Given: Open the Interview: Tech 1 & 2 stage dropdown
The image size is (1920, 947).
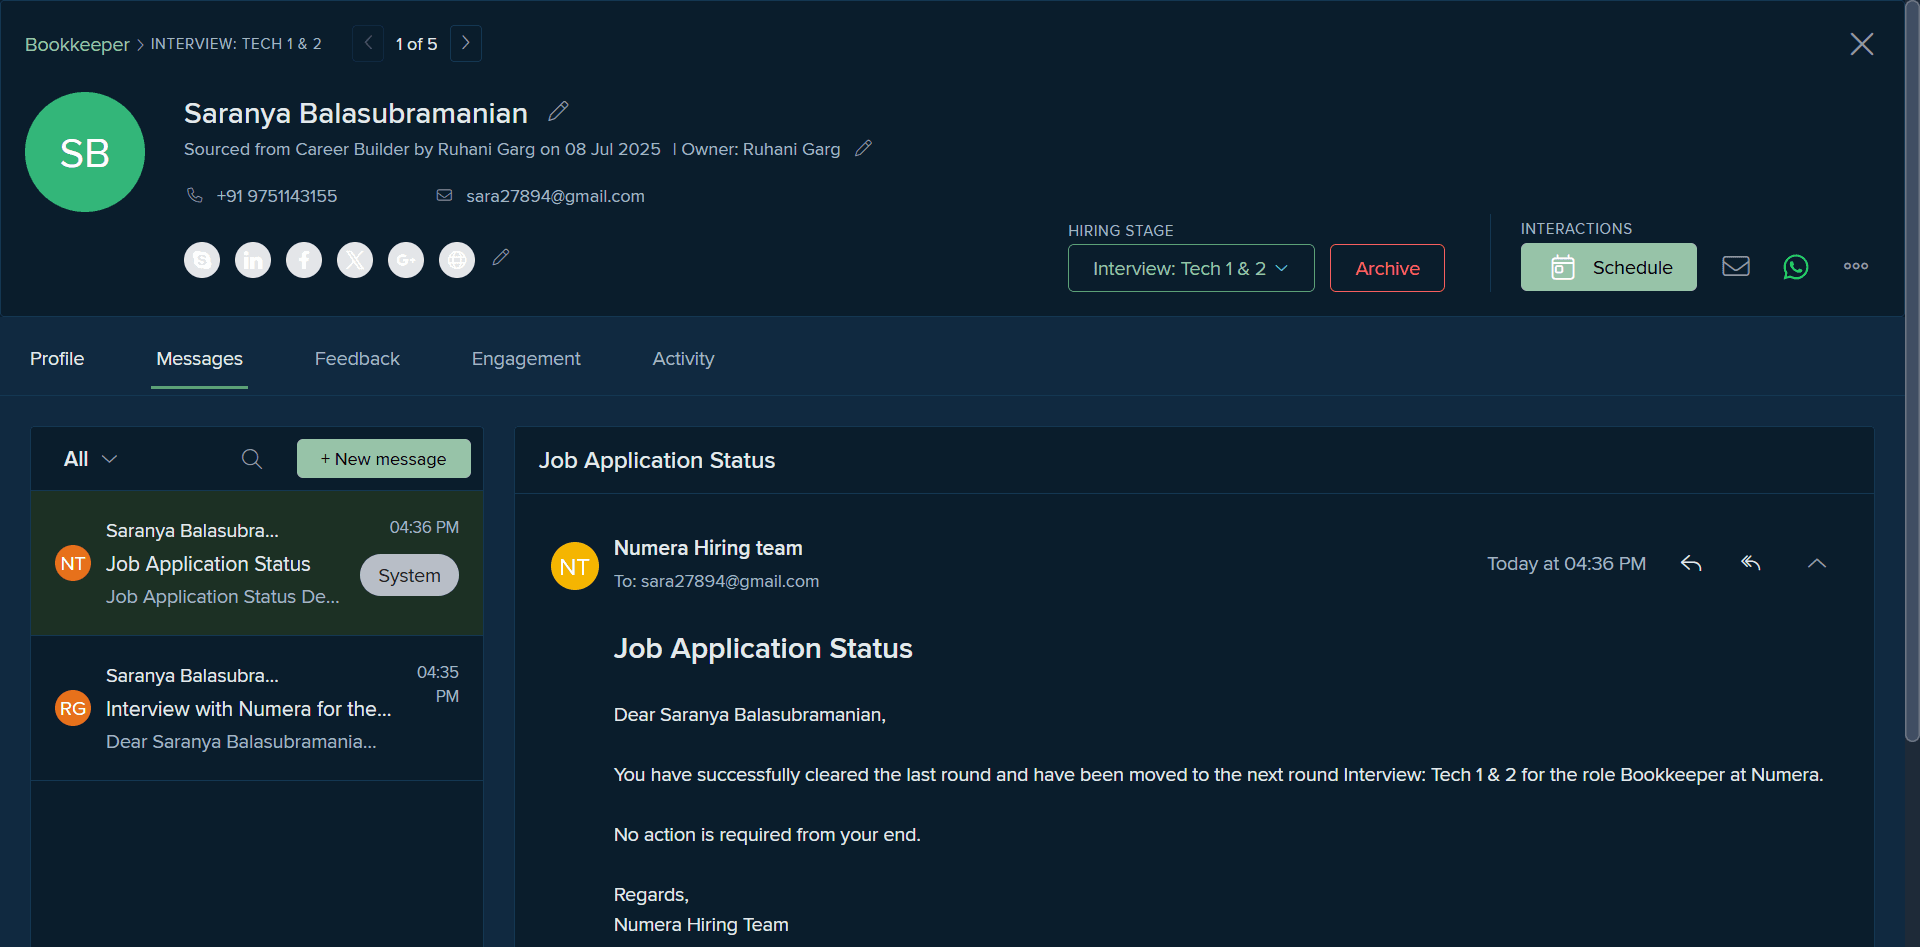Looking at the screenshot, I should point(1191,268).
